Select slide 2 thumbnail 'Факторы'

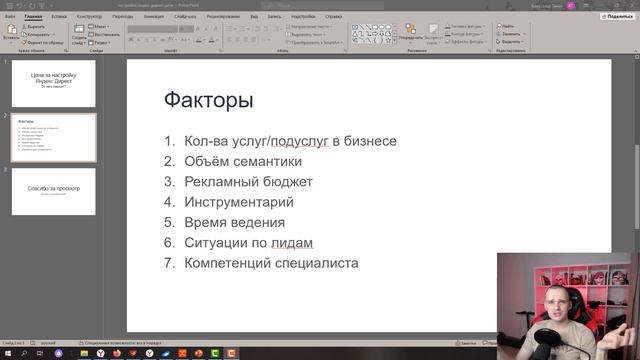pyautogui.click(x=53, y=138)
